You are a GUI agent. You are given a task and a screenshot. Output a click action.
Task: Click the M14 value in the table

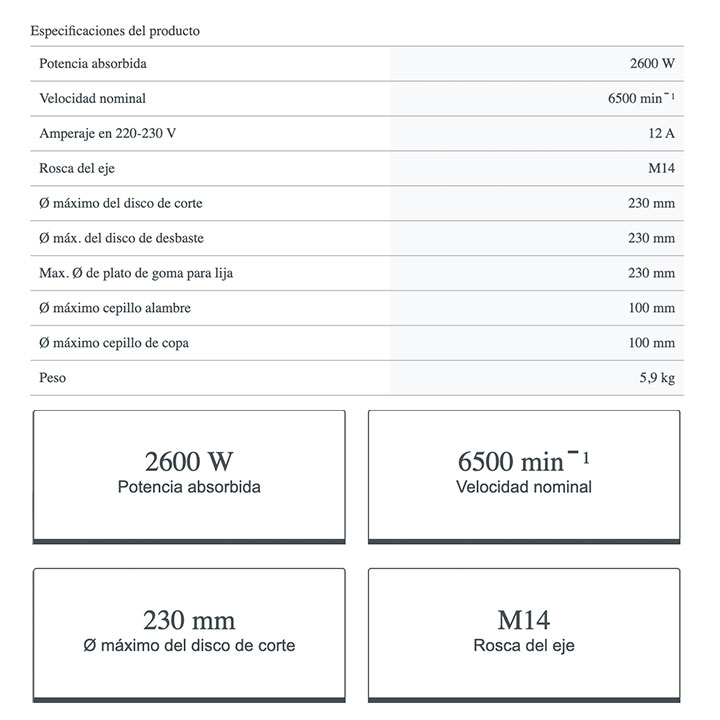pyautogui.click(x=661, y=168)
